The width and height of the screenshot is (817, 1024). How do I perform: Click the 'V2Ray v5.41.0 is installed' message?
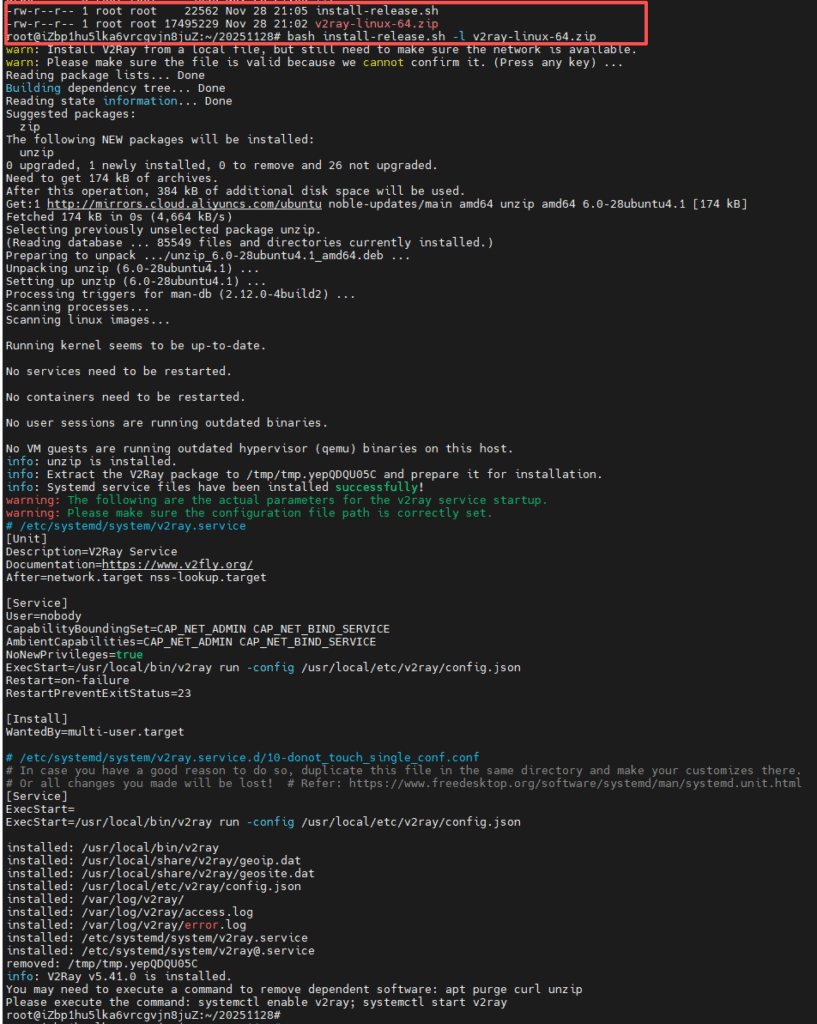131,976
